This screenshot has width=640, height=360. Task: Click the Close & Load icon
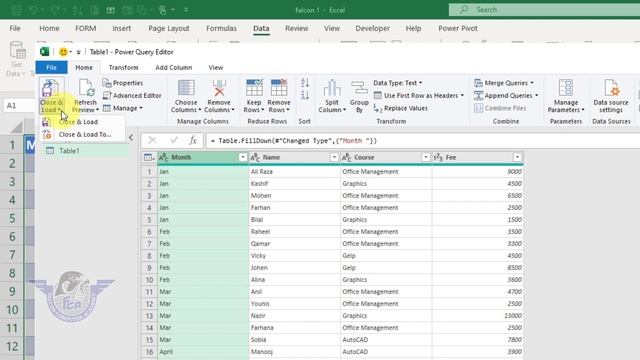pyautogui.click(x=50, y=89)
